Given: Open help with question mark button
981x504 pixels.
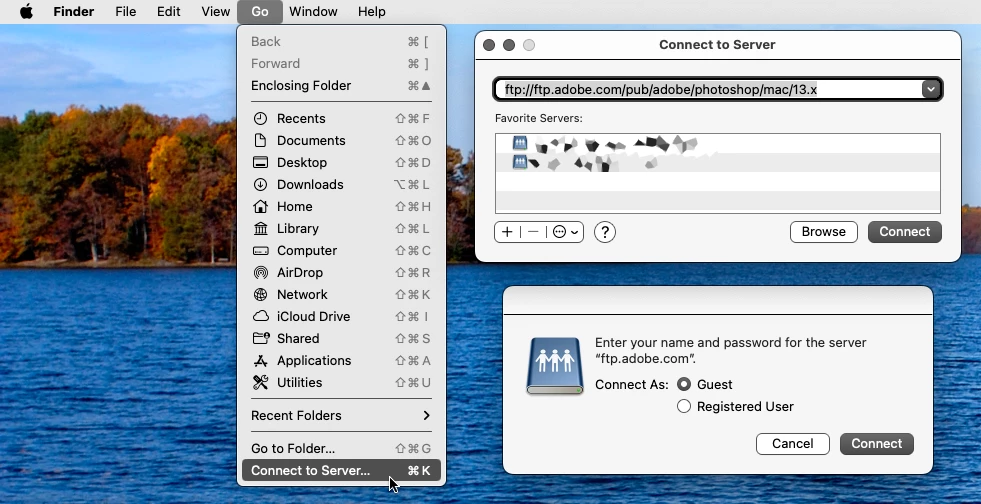Looking at the screenshot, I should [x=604, y=232].
